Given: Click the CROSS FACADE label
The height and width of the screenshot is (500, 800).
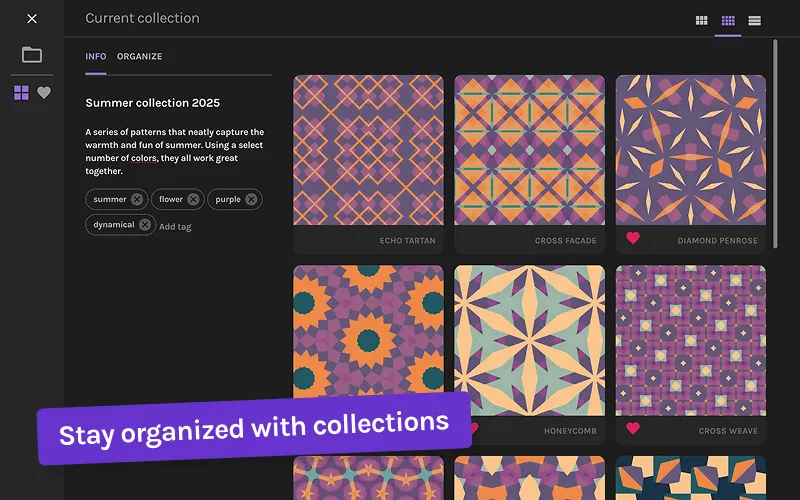Looking at the screenshot, I should [566, 241].
